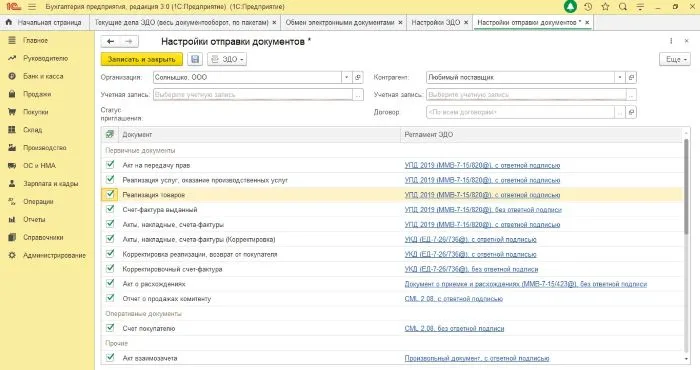Screen dimensions: 700x370
Task: Toggle Корректировочный счет-фактура checkbox
Action: click(110, 269)
